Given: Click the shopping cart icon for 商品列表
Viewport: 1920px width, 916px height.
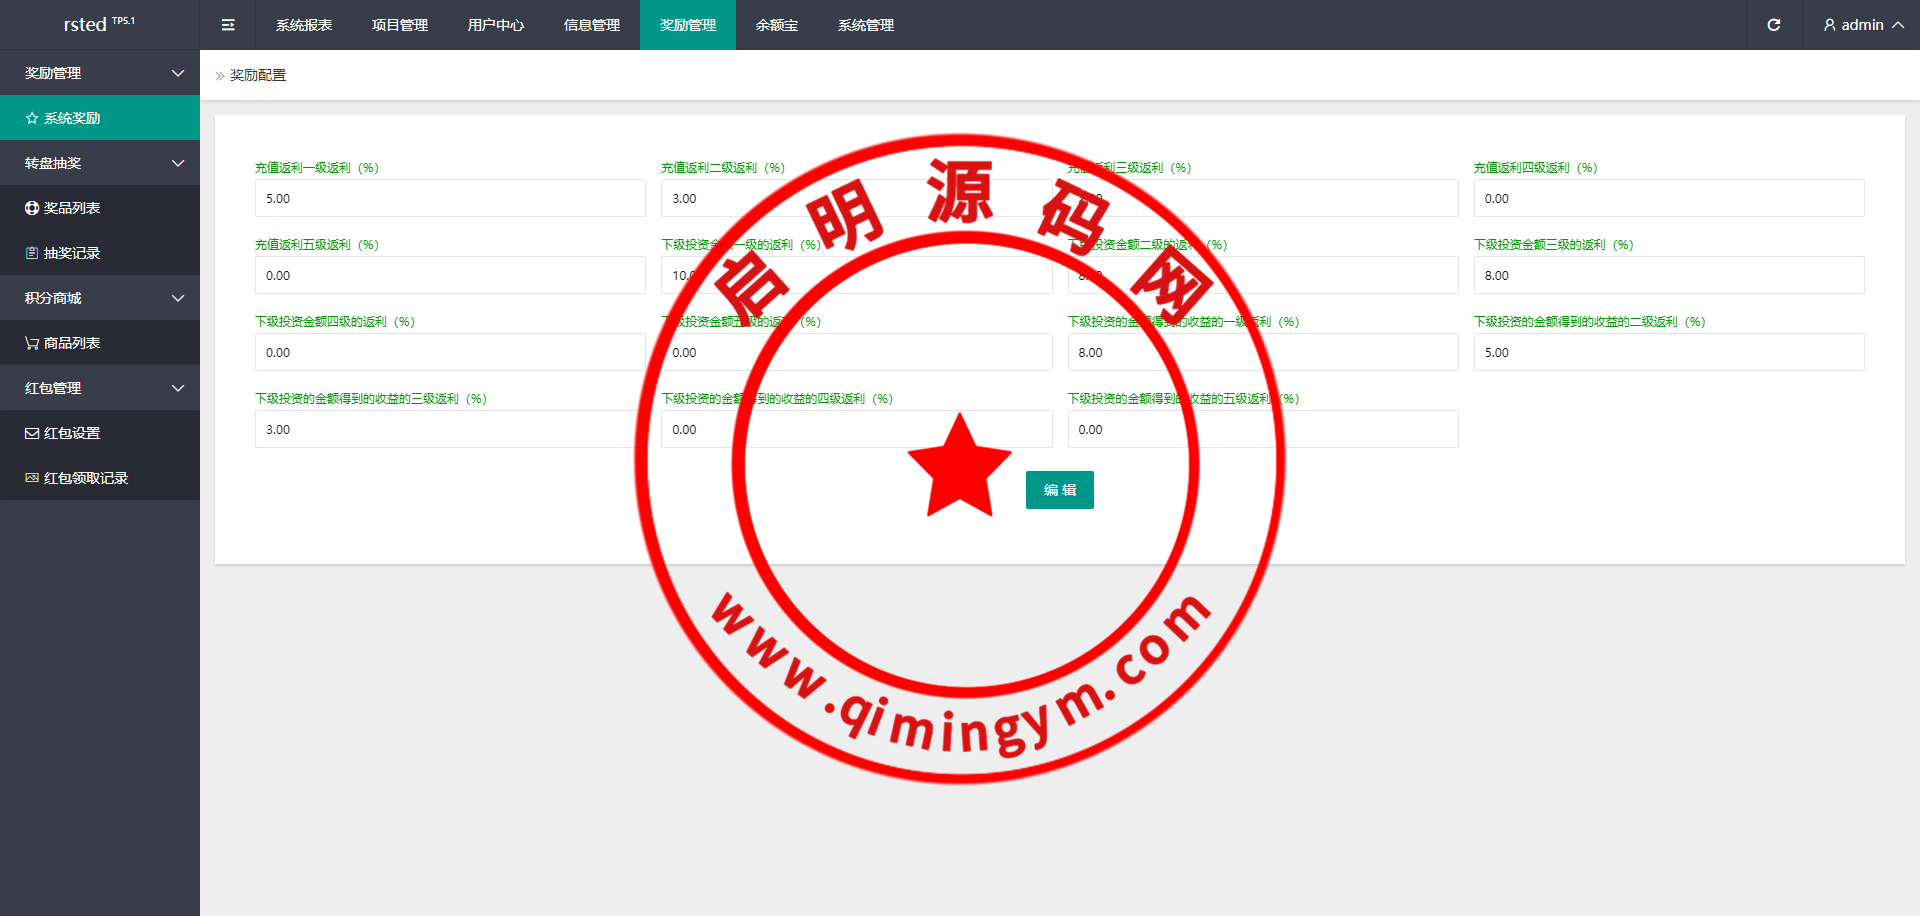Looking at the screenshot, I should tap(32, 343).
